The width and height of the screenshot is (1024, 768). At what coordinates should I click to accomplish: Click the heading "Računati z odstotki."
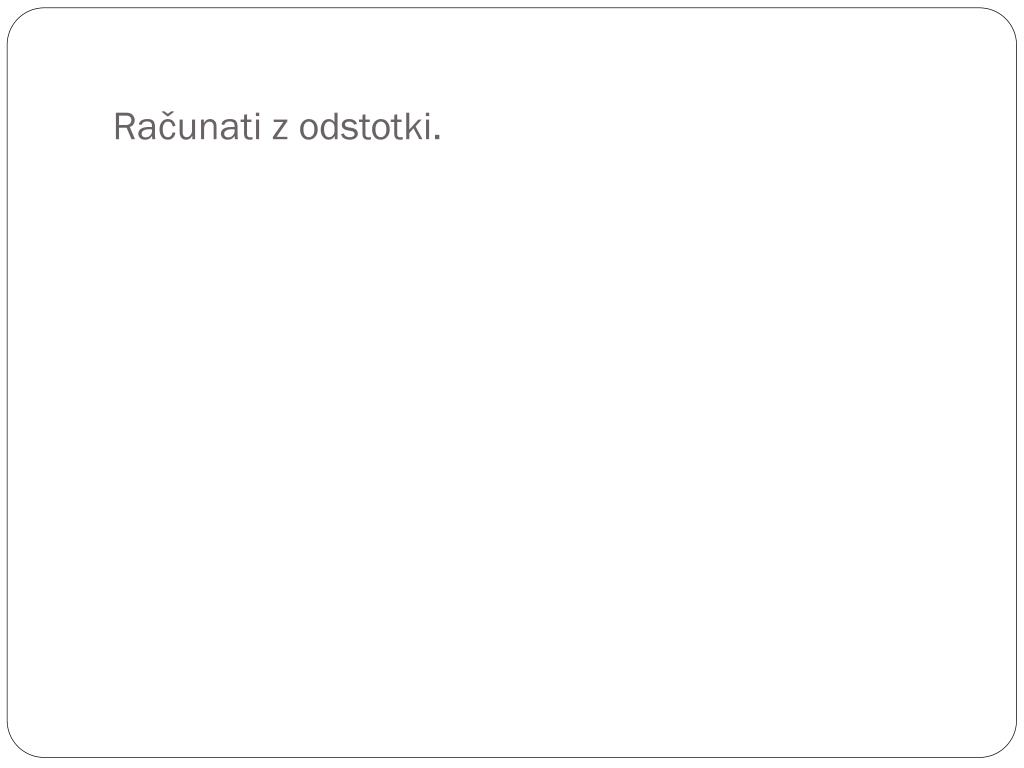[278, 126]
